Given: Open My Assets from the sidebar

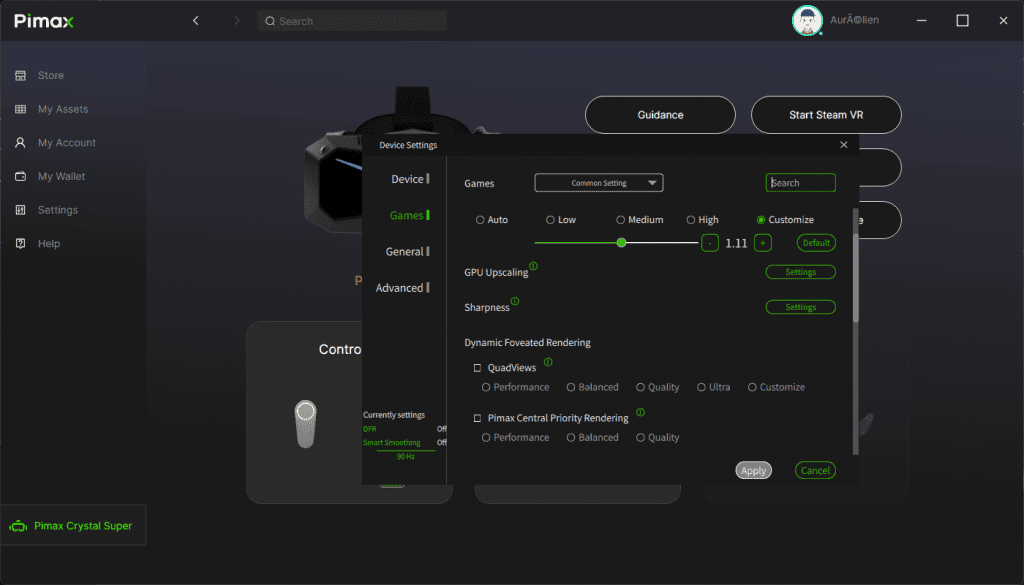Looking at the screenshot, I should point(63,109).
